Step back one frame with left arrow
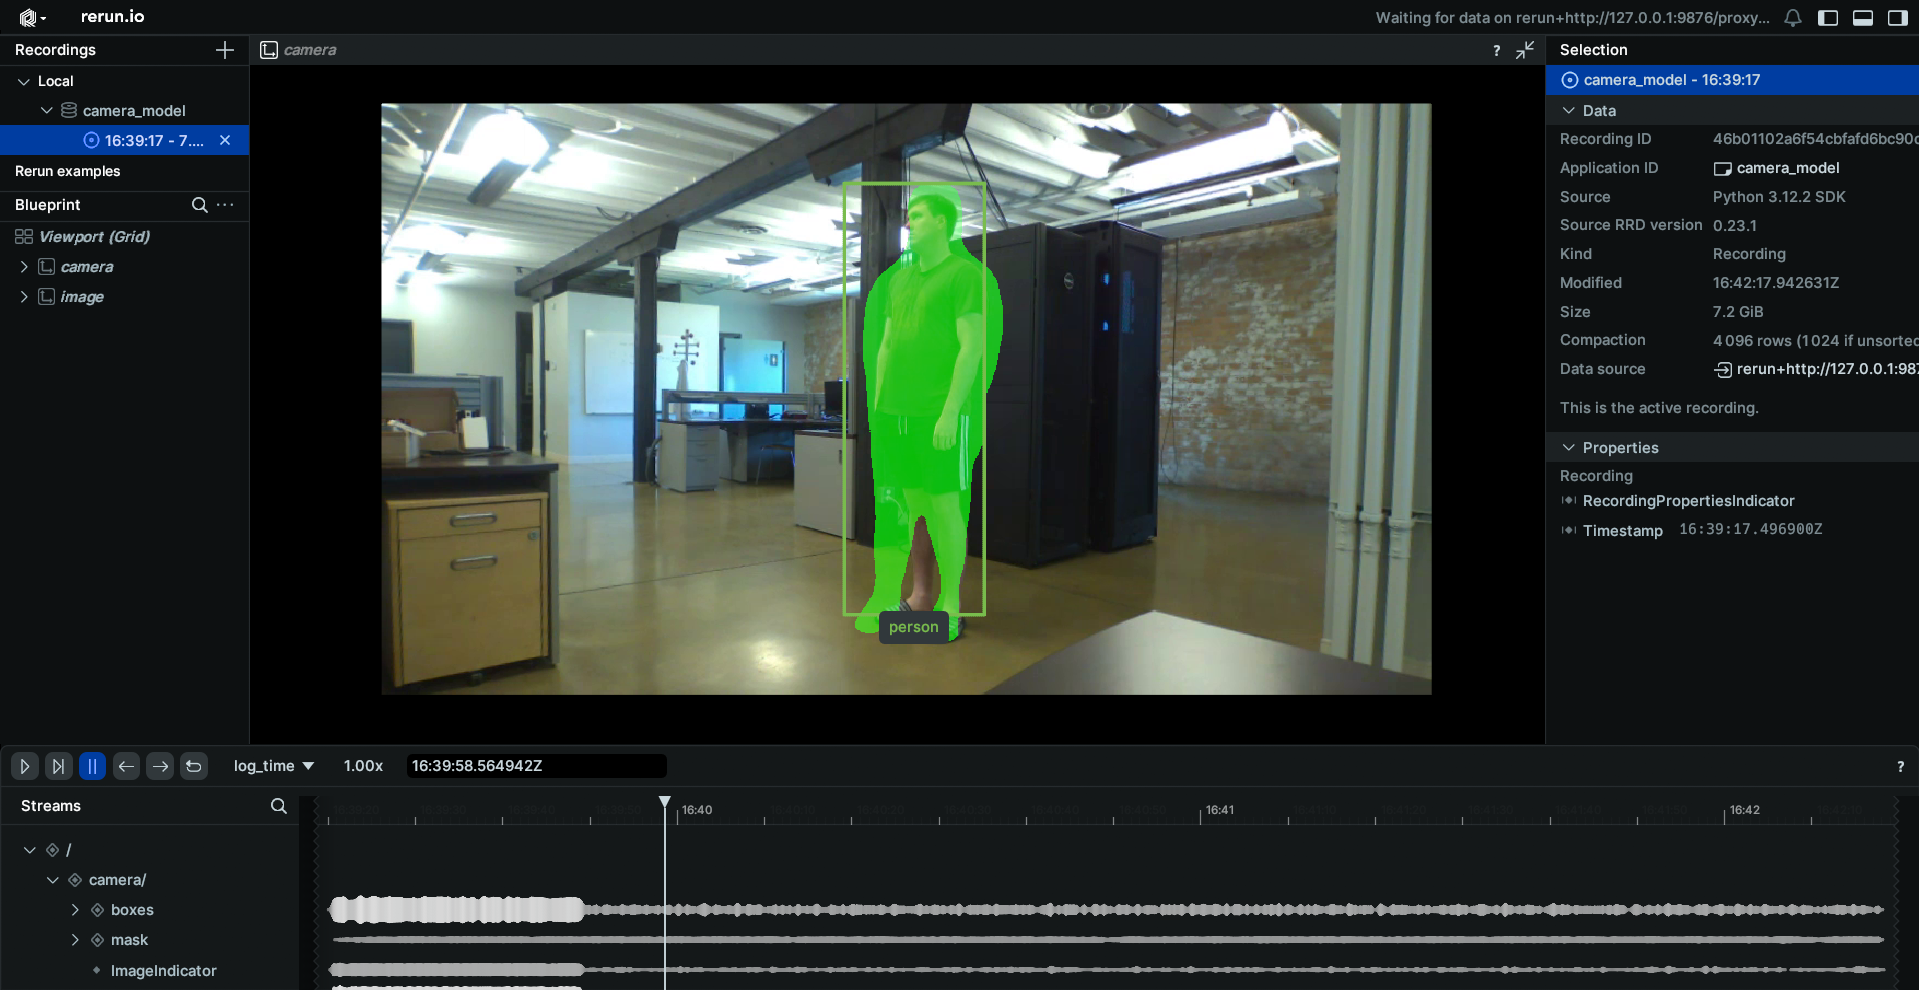The width and height of the screenshot is (1919, 990). pyautogui.click(x=126, y=766)
